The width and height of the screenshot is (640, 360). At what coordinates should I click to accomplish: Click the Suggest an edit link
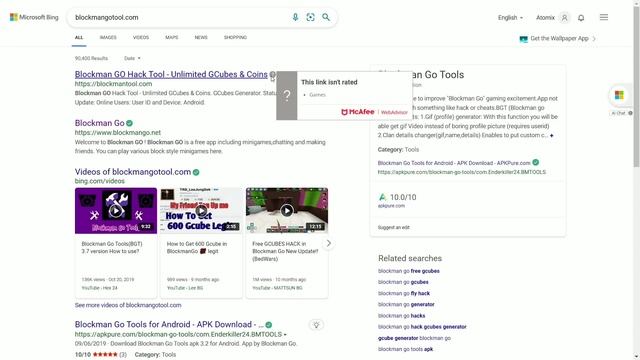tap(393, 227)
